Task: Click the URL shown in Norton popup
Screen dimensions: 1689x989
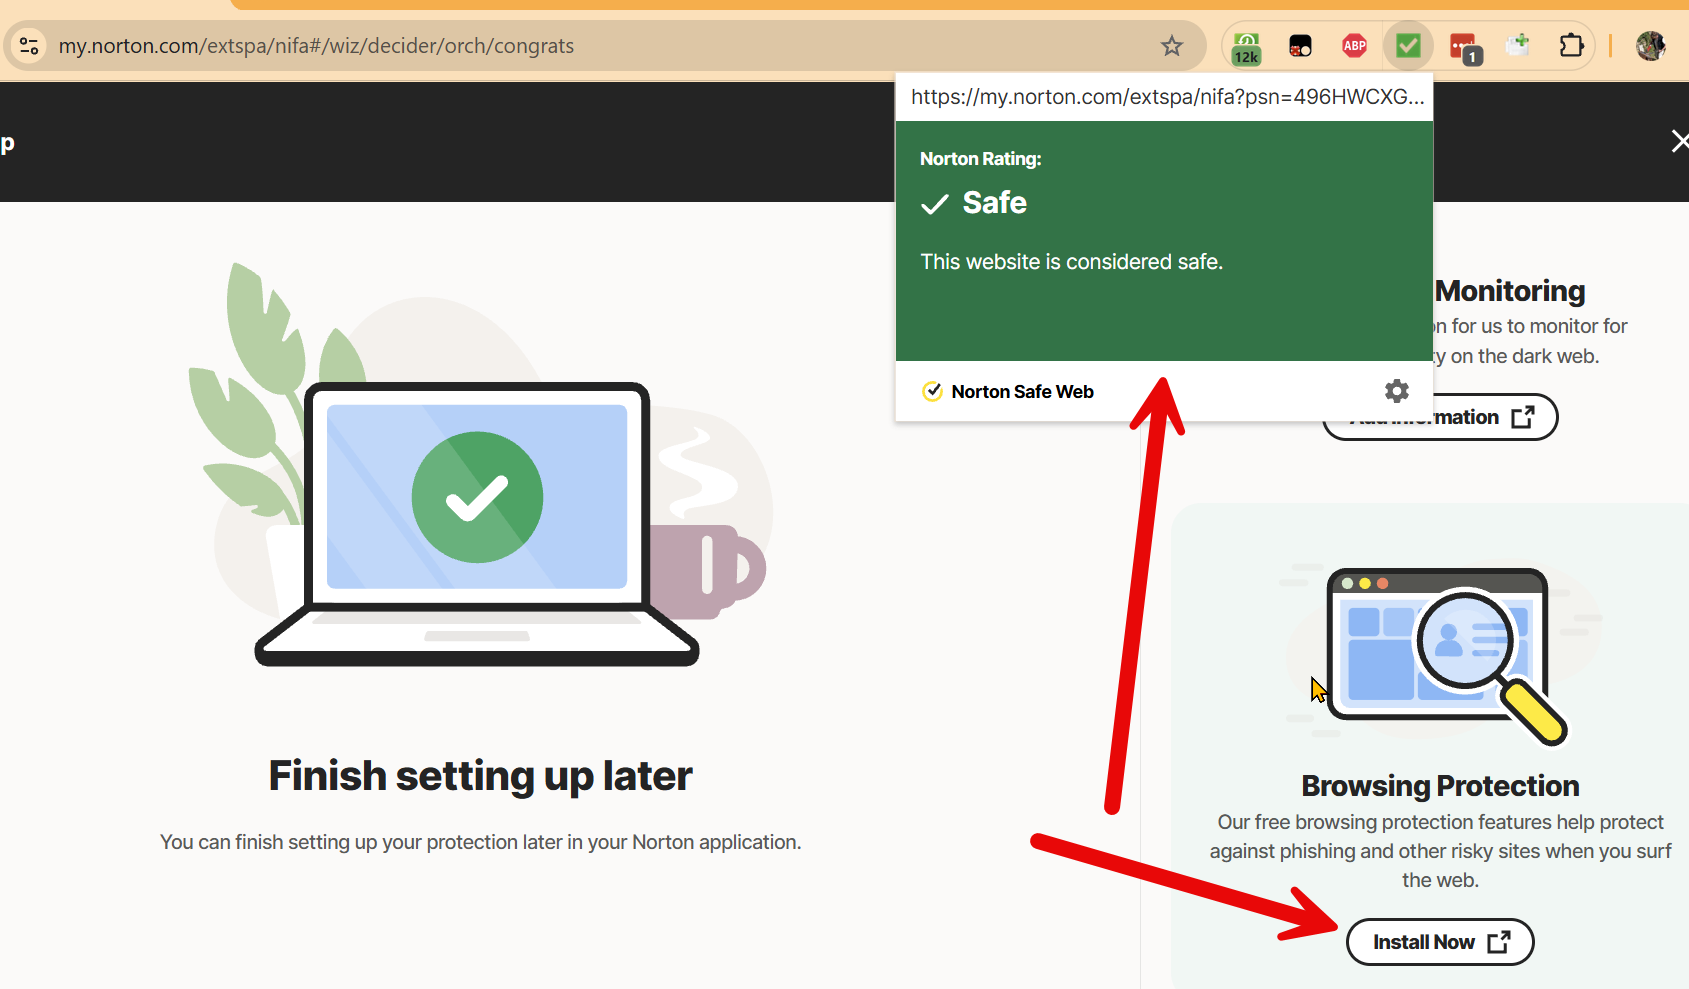Action: click(x=1167, y=97)
